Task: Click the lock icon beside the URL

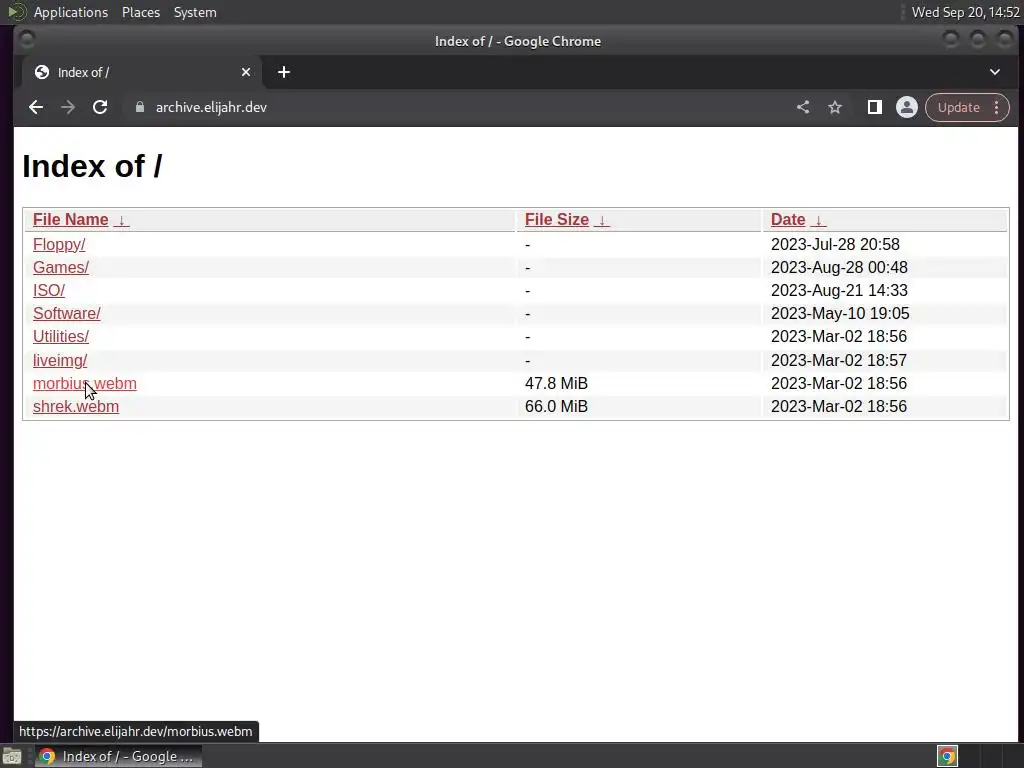Action: tap(139, 107)
